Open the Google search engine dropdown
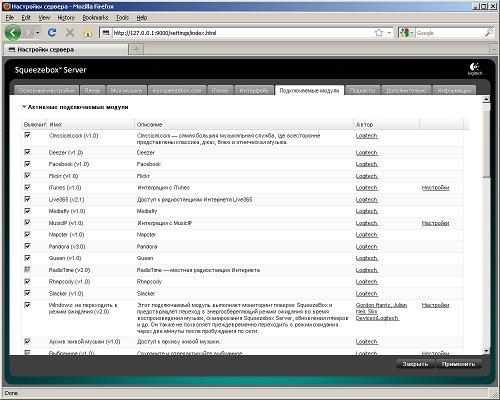 click(407, 33)
